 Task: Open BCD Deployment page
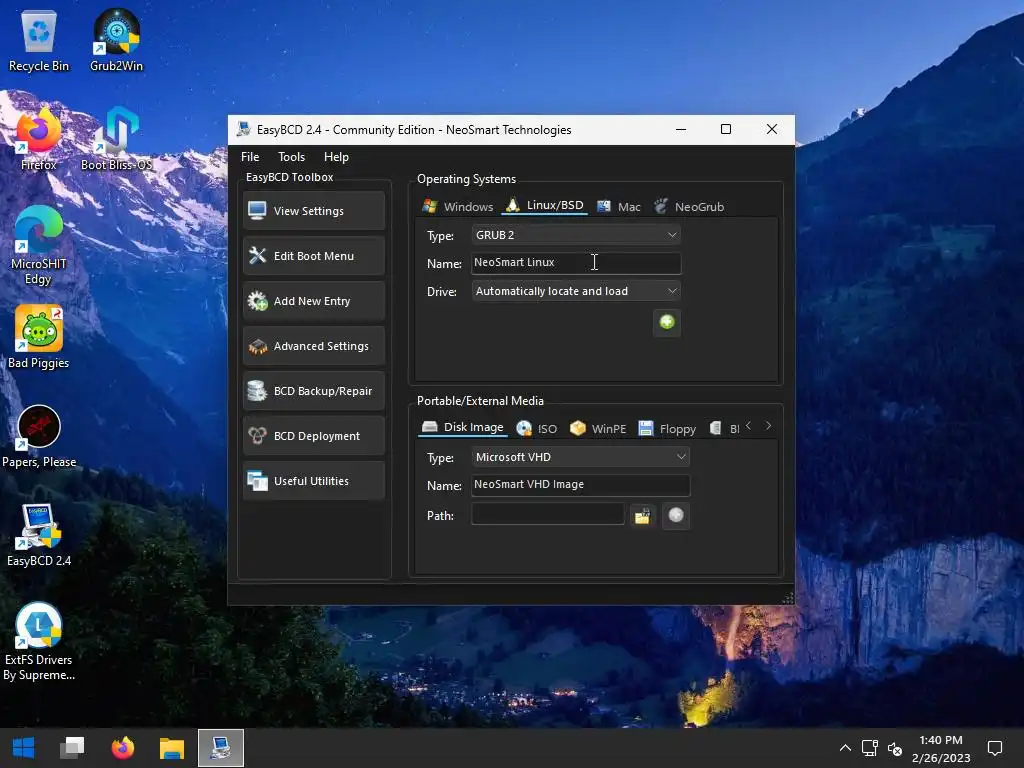click(x=313, y=436)
